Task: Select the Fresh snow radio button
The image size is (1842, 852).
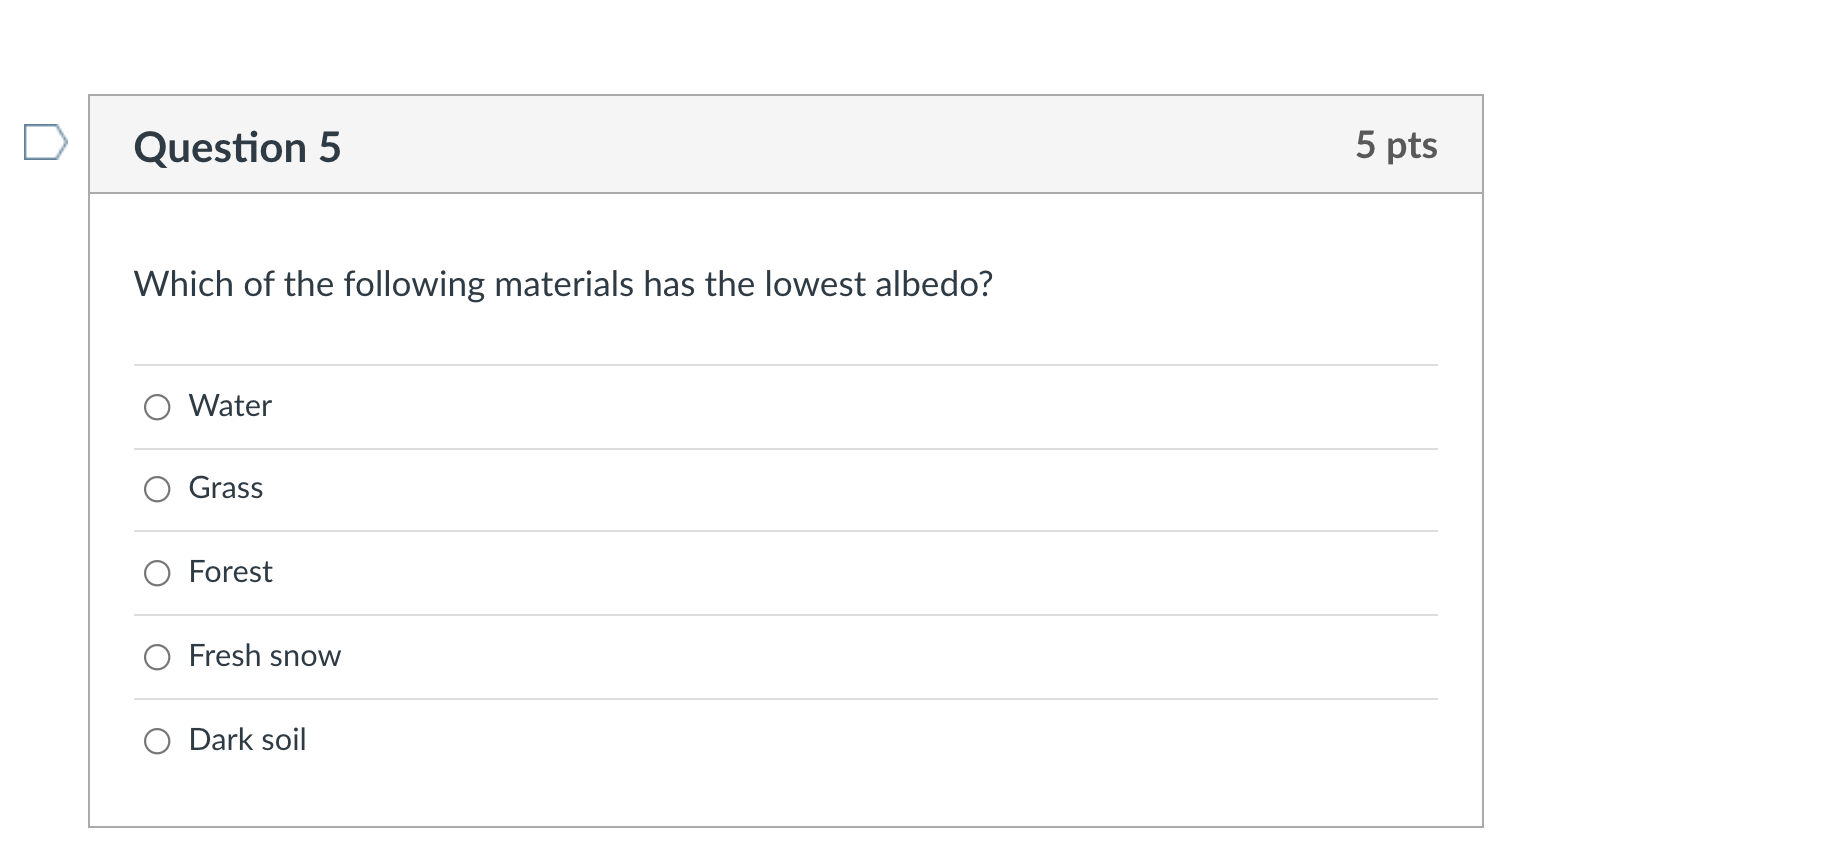Action: (156, 657)
